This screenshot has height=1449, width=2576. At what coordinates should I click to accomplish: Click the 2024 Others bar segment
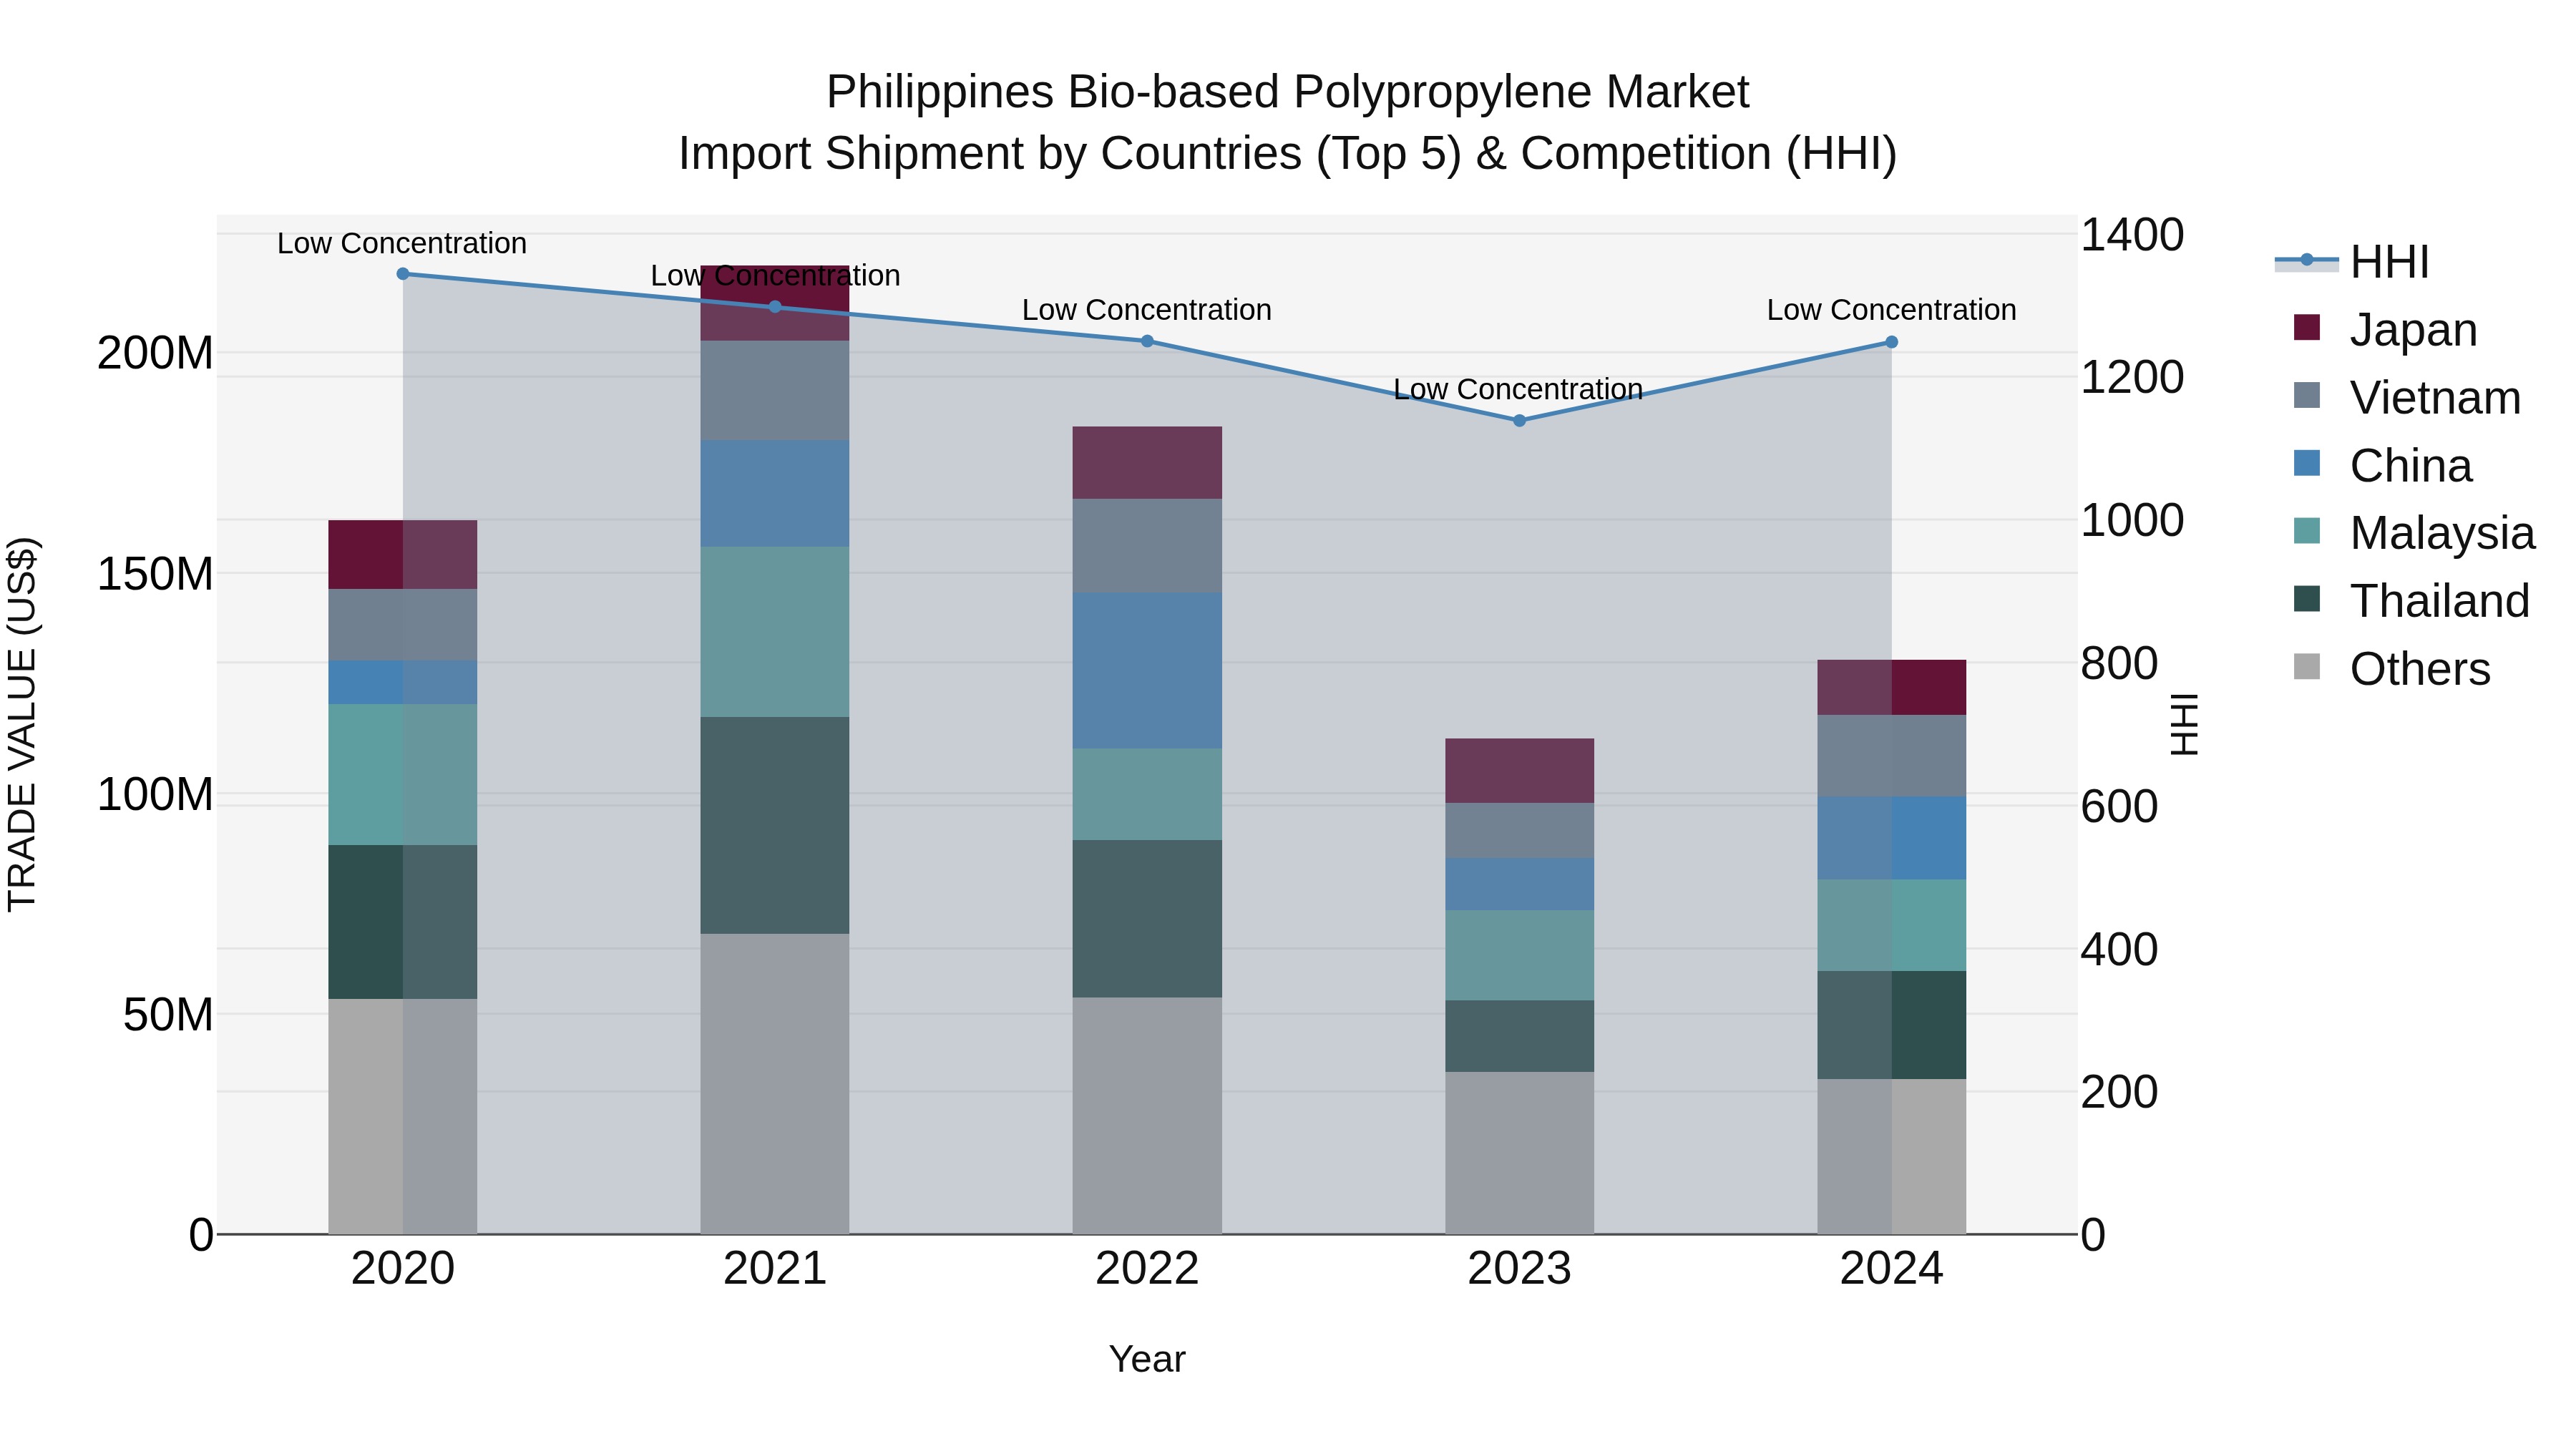[1891, 1157]
